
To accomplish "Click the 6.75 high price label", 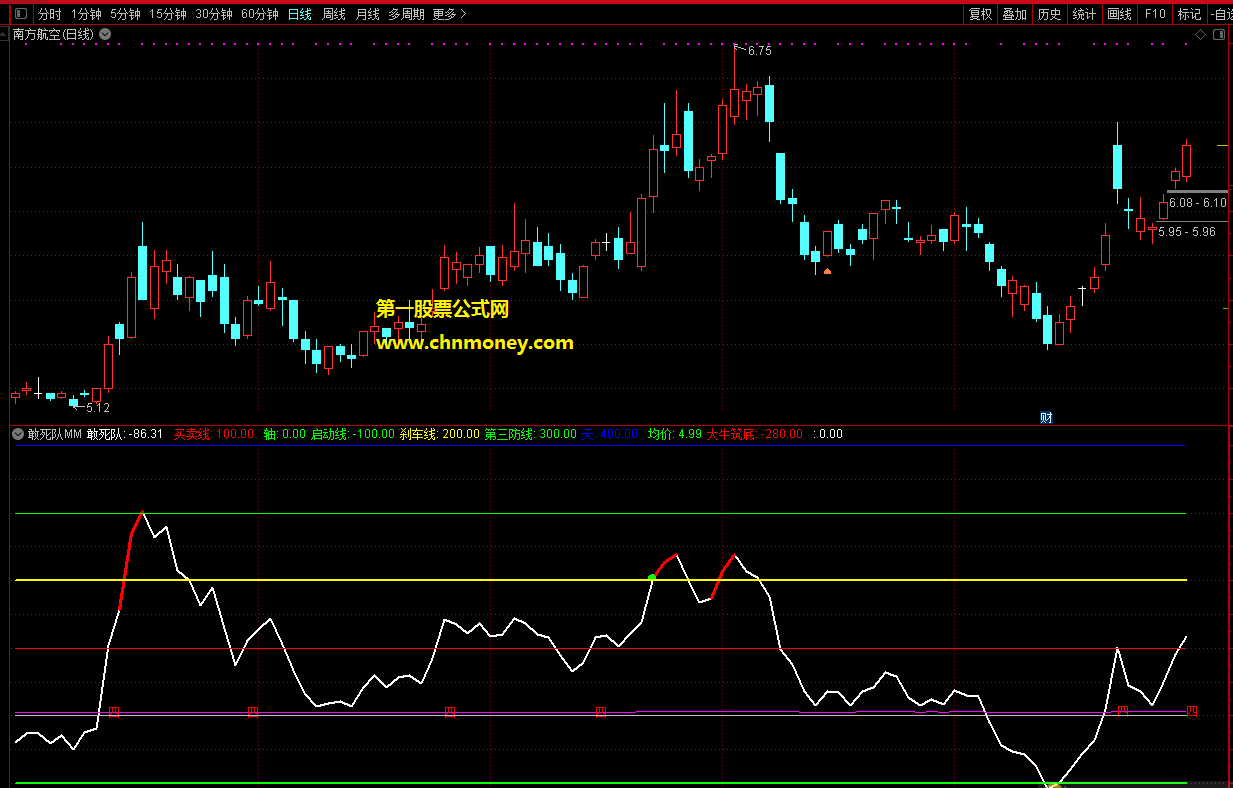I will coord(759,51).
